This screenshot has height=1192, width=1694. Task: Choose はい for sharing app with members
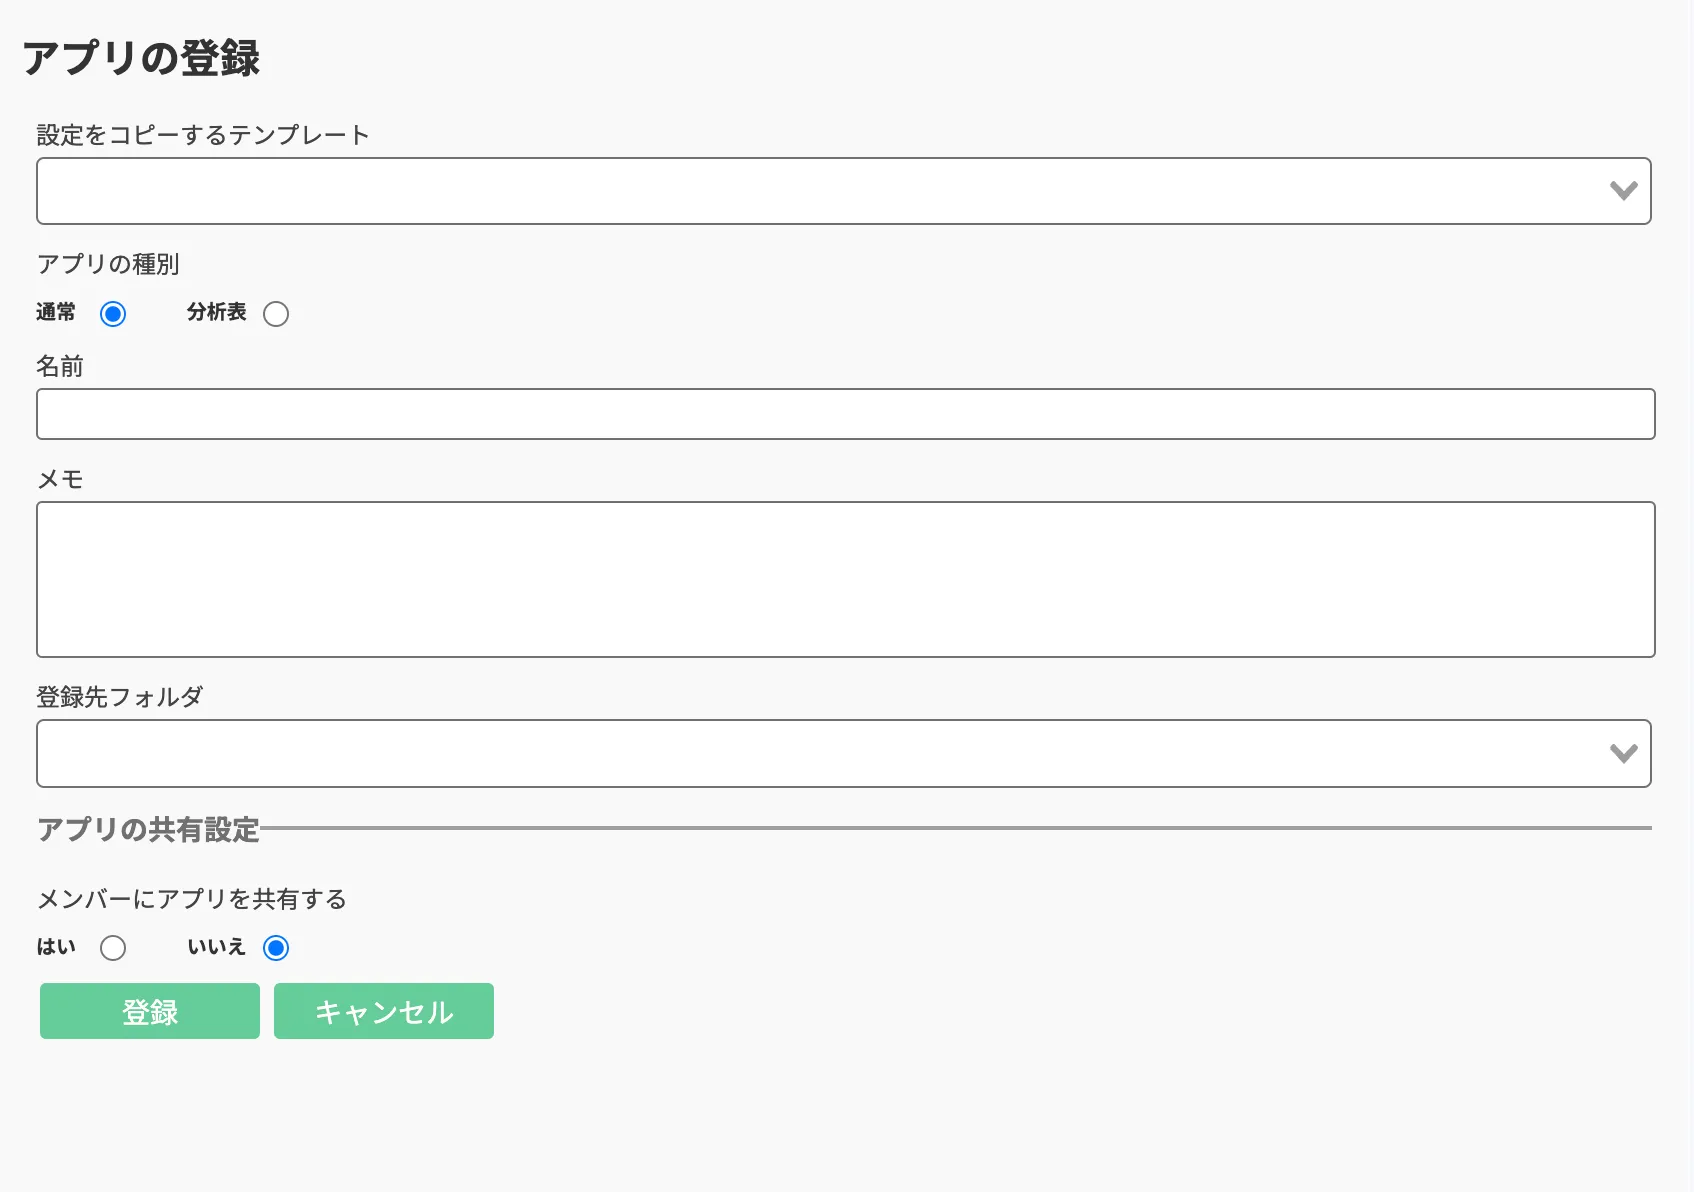click(113, 948)
